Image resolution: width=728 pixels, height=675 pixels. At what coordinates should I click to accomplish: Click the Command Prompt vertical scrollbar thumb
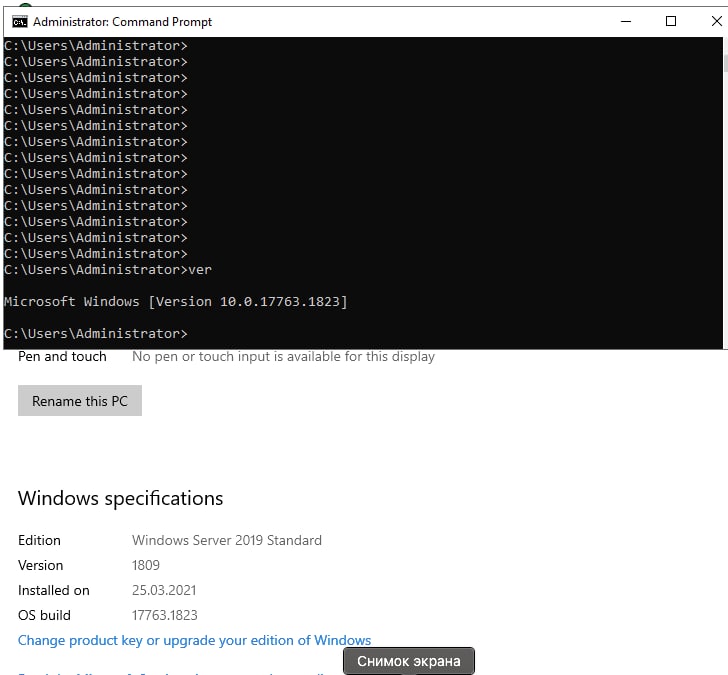pyautogui.click(x=725, y=63)
